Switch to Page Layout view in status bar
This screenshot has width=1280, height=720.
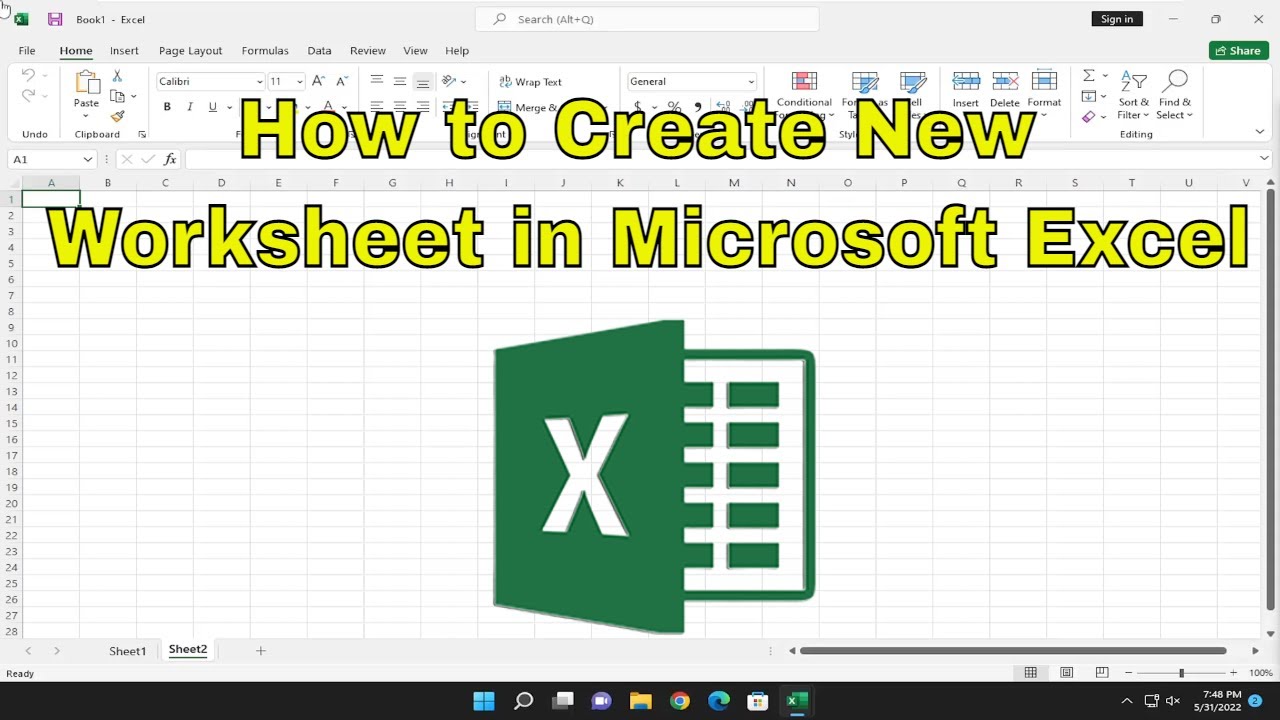[1067, 673]
